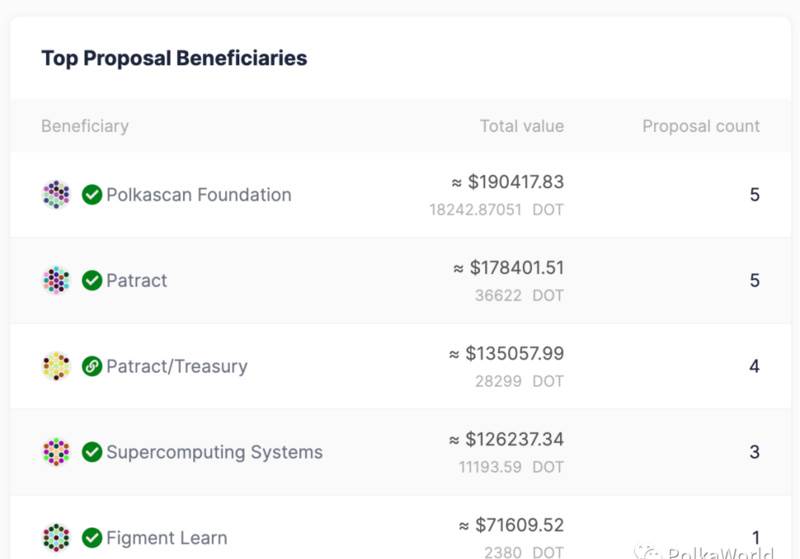Click Polkascan Foundation identicon avatar
This screenshot has width=800, height=559.
tap(56, 194)
